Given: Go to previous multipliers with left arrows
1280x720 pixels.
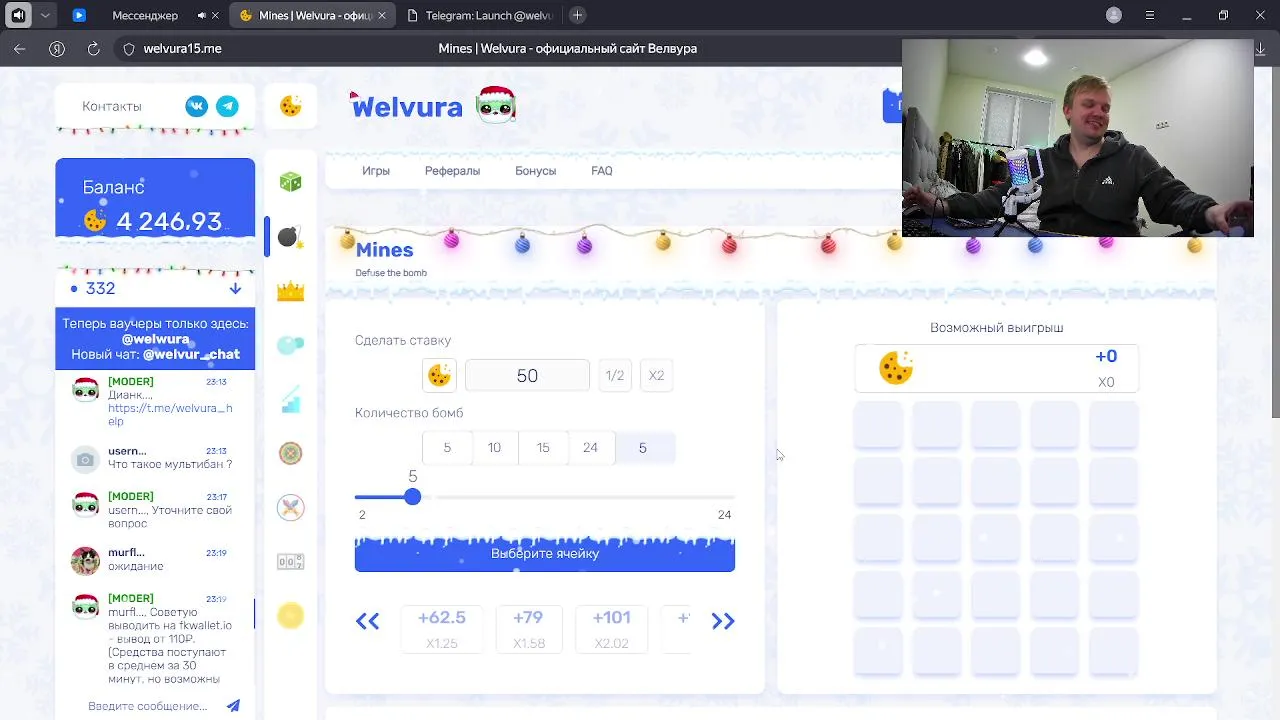Looking at the screenshot, I should pos(367,621).
